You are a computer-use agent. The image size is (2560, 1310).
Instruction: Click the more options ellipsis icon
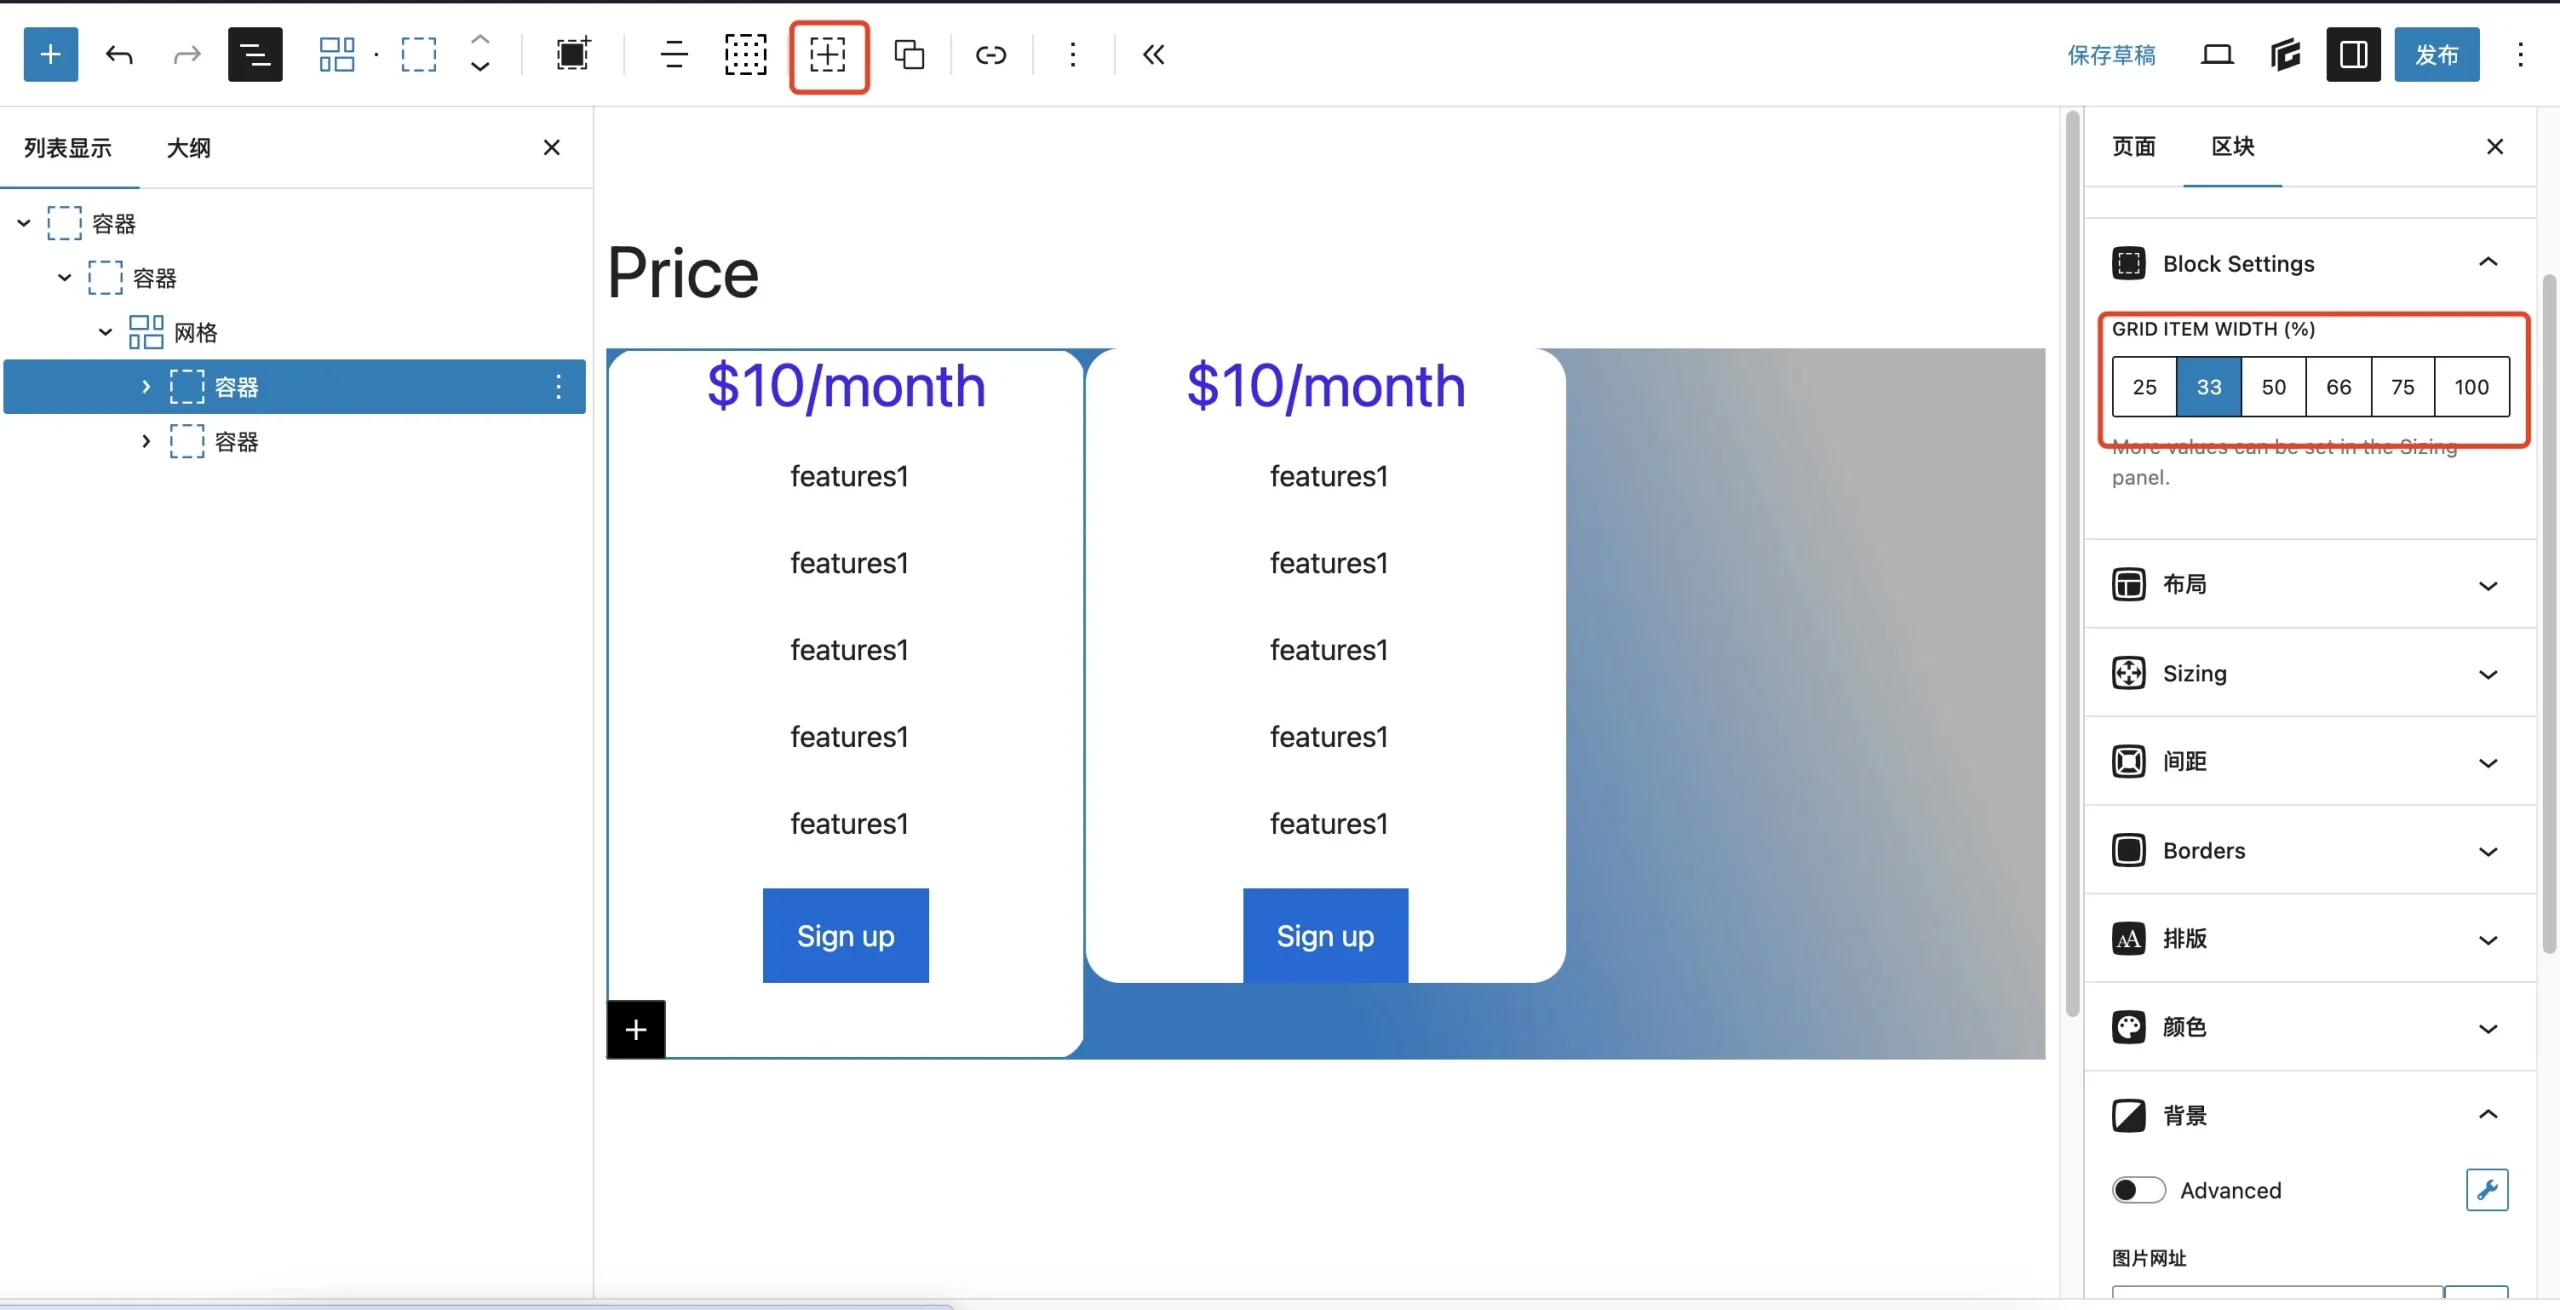click(1070, 53)
